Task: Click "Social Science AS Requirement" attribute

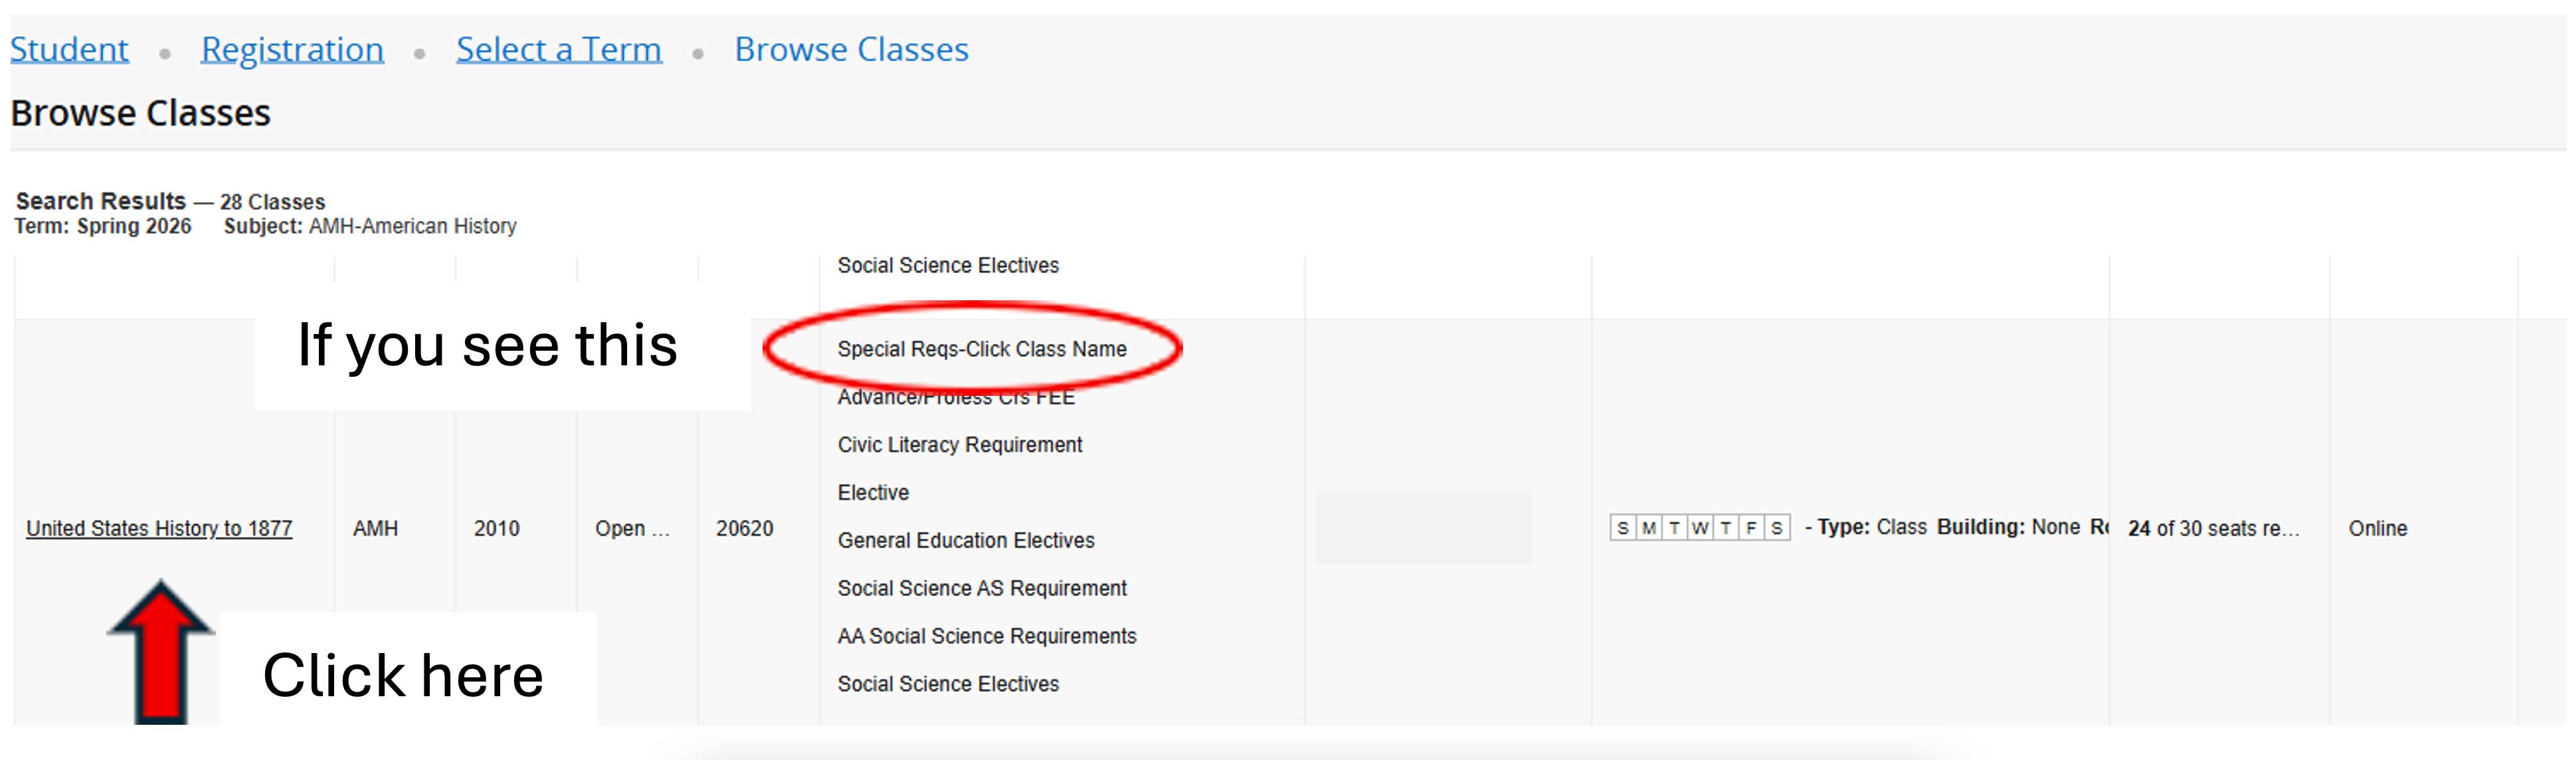Action: click(983, 588)
